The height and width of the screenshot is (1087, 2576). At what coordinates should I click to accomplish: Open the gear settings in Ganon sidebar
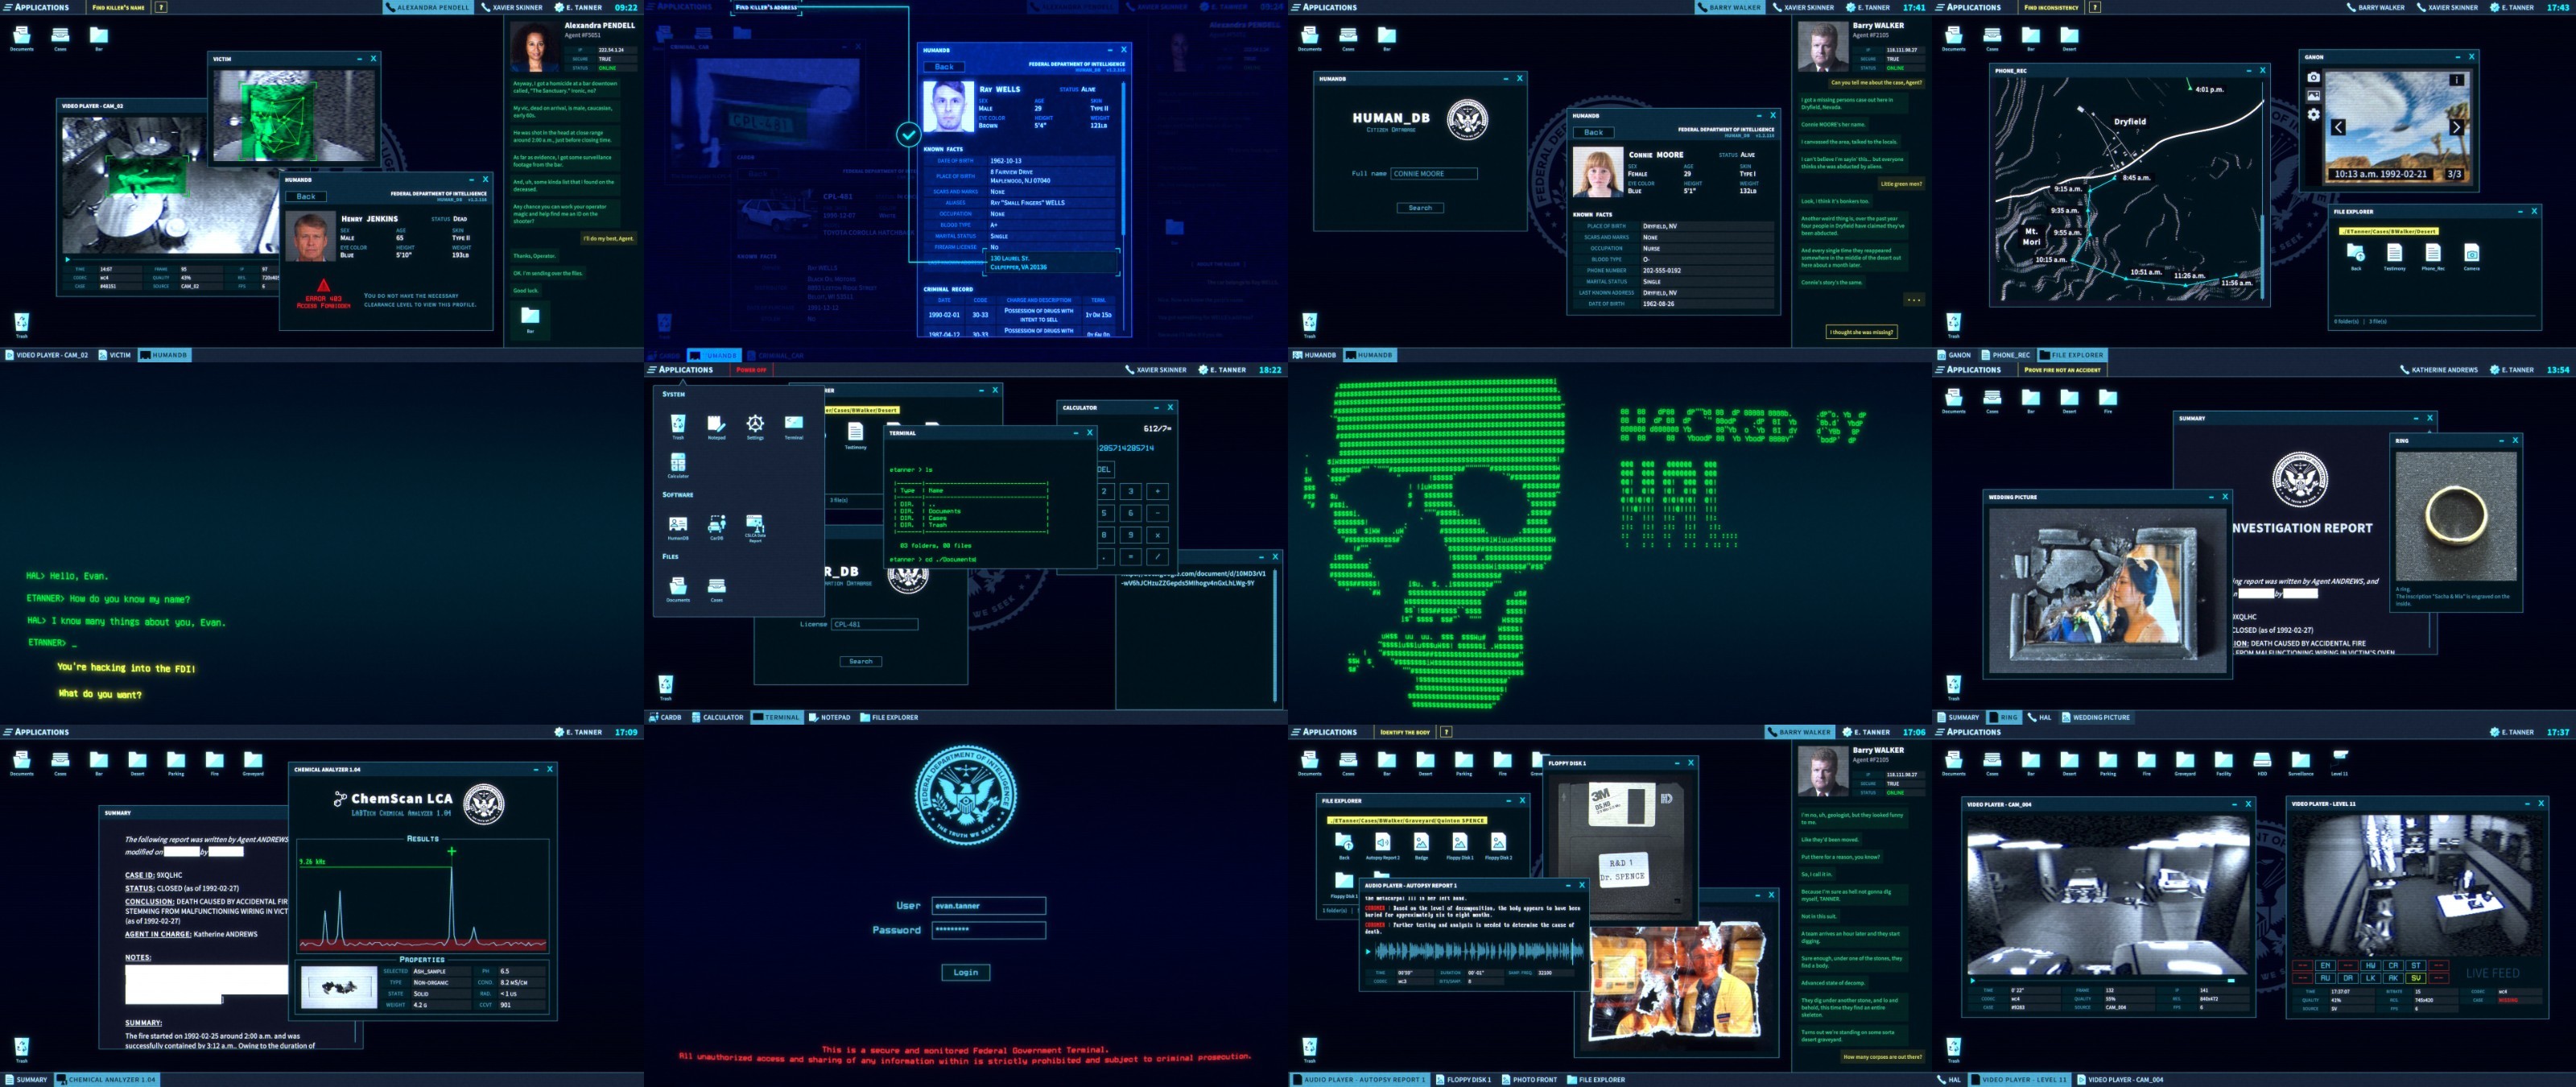[x=2313, y=115]
